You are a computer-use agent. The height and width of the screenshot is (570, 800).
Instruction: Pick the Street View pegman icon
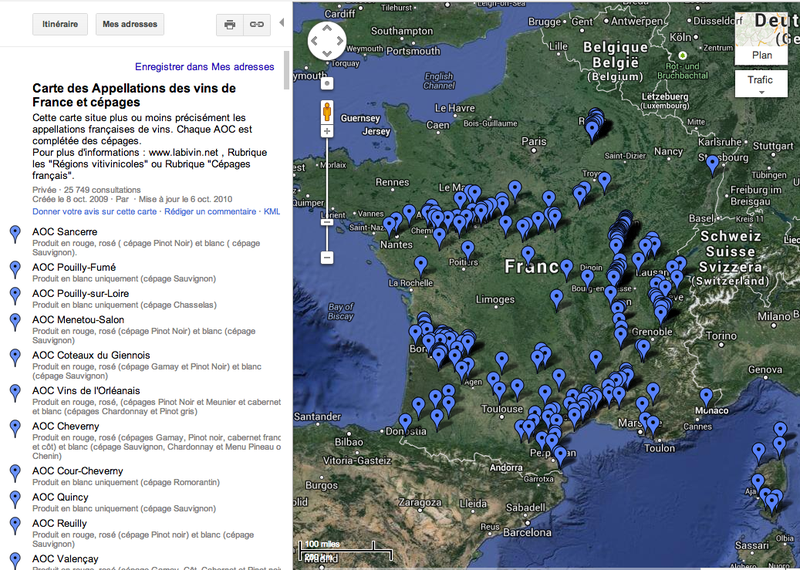coord(327,112)
